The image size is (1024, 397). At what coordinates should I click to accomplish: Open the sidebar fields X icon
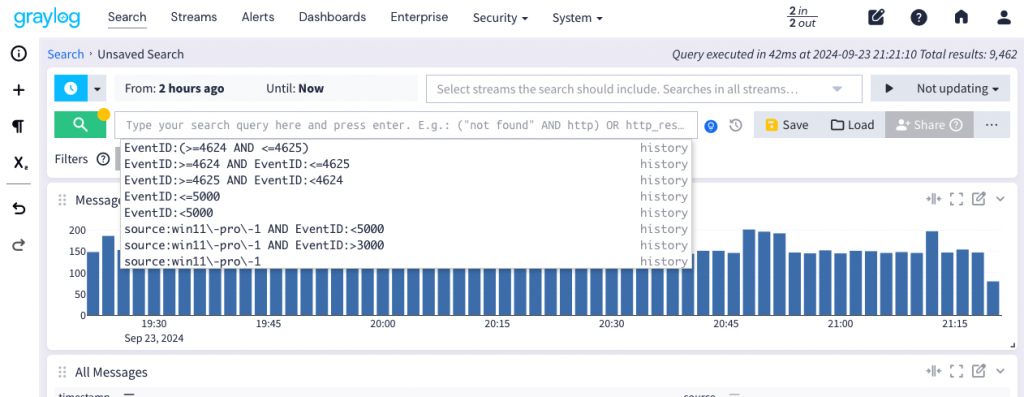pos(20,163)
